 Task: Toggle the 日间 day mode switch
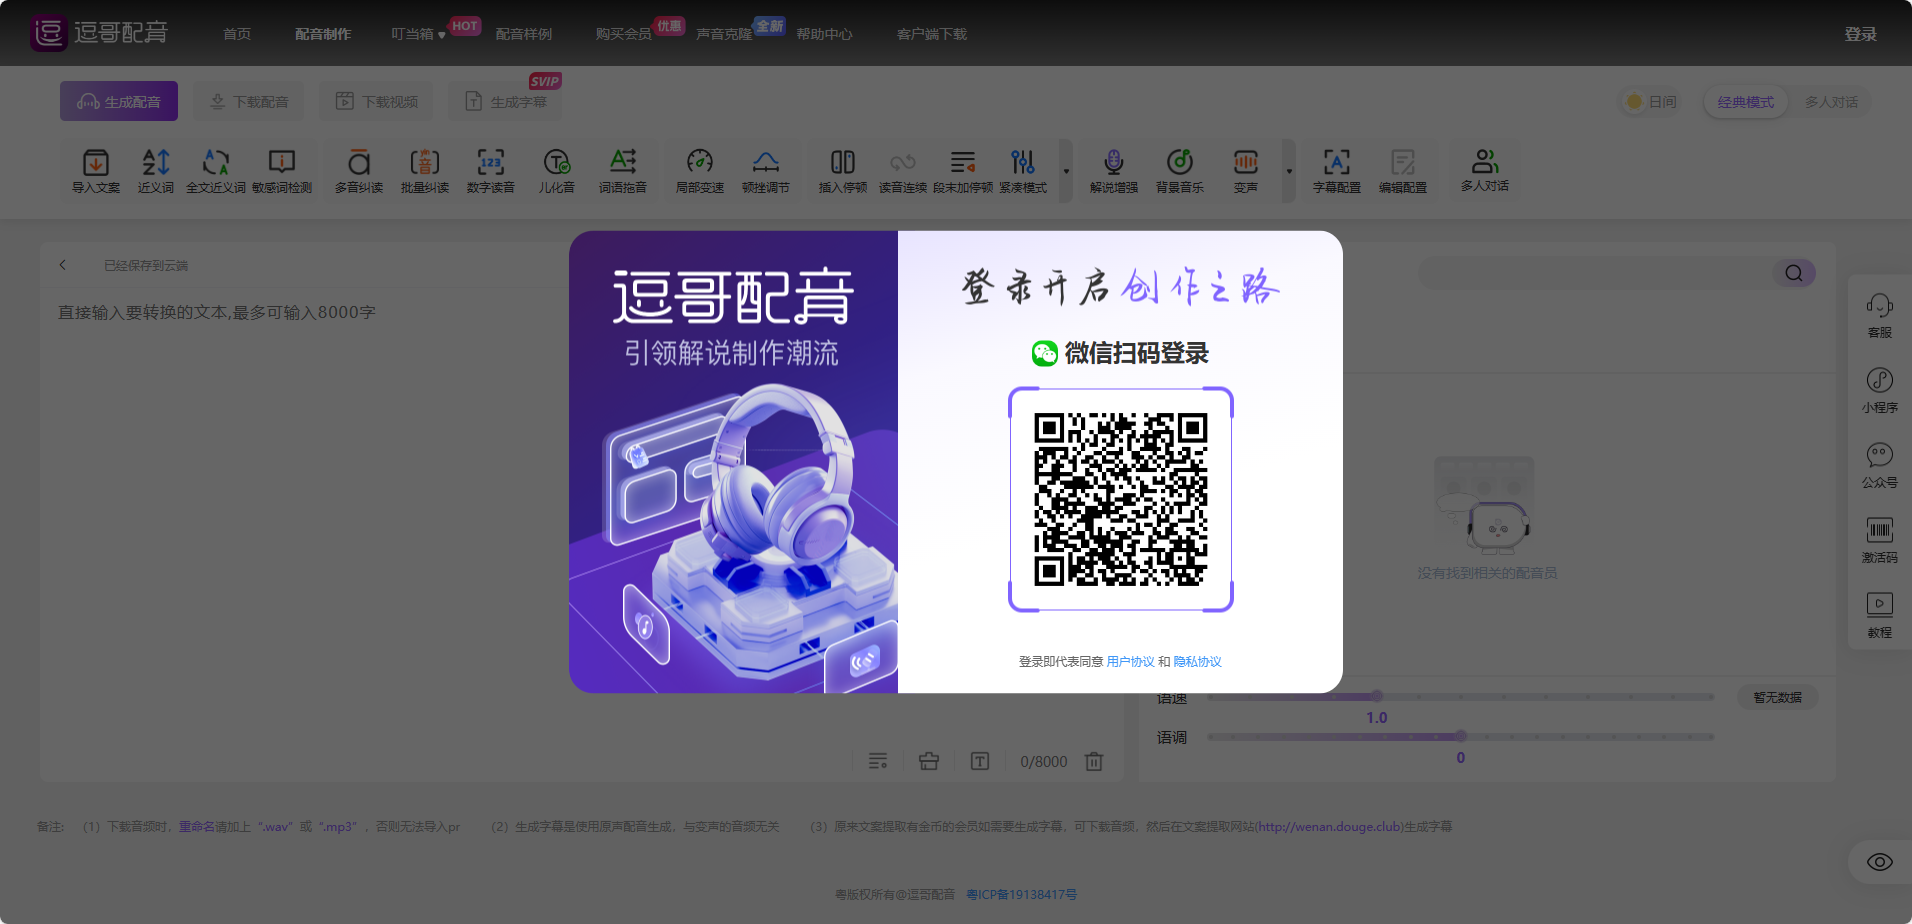click(1651, 102)
